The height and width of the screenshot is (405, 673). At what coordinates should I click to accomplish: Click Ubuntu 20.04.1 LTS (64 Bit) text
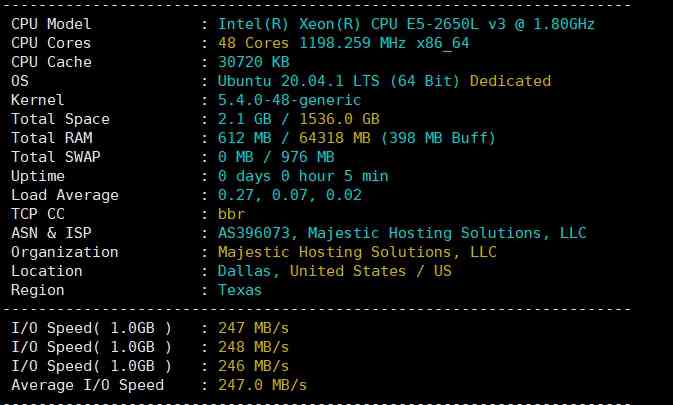[x=338, y=81]
